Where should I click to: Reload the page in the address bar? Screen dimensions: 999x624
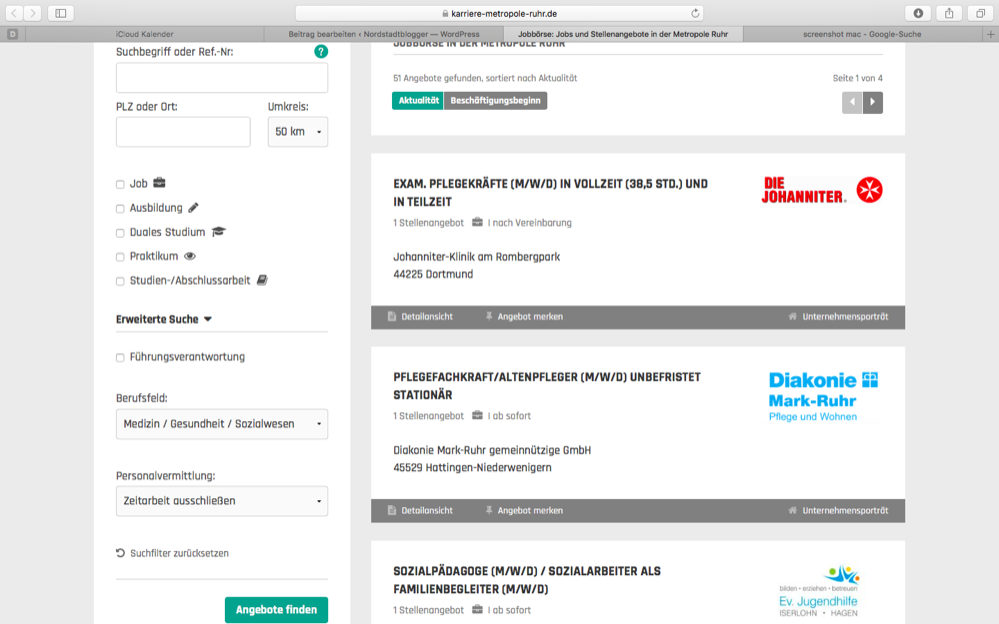pyautogui.click(x=695, y=13)
